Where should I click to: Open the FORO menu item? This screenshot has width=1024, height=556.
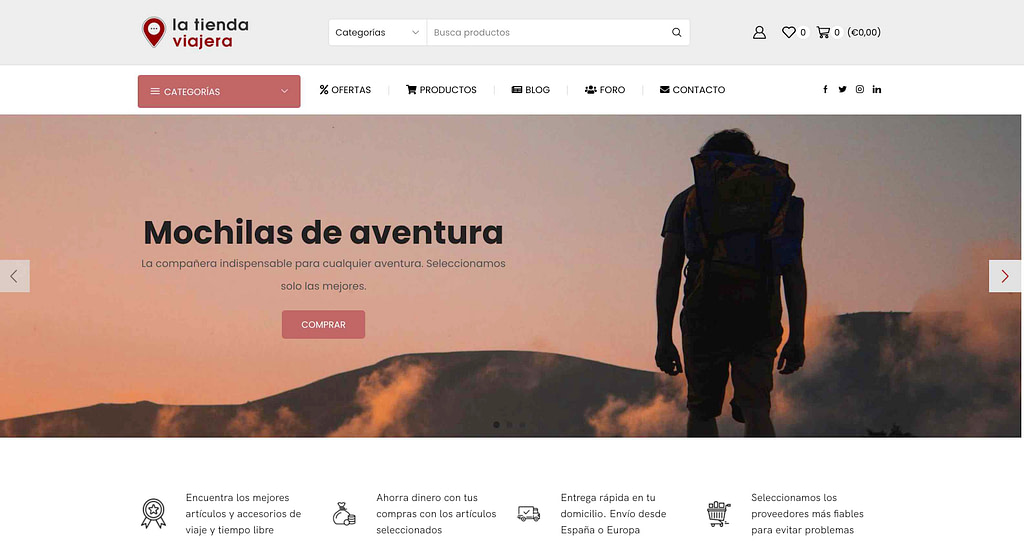pyautogui.click(x=605, y=90)
